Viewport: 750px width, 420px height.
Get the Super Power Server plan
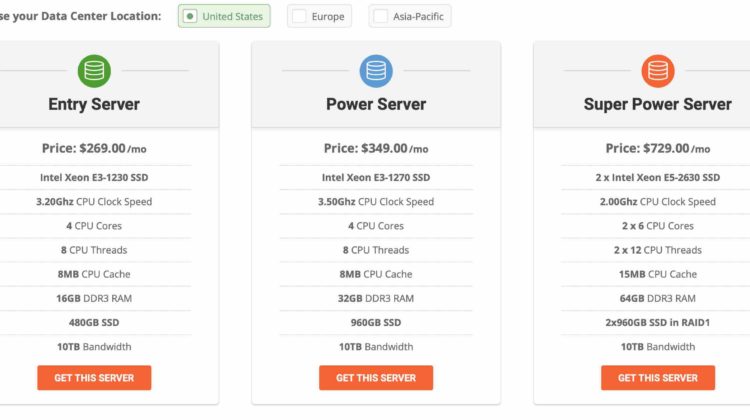tap(658, 378)
